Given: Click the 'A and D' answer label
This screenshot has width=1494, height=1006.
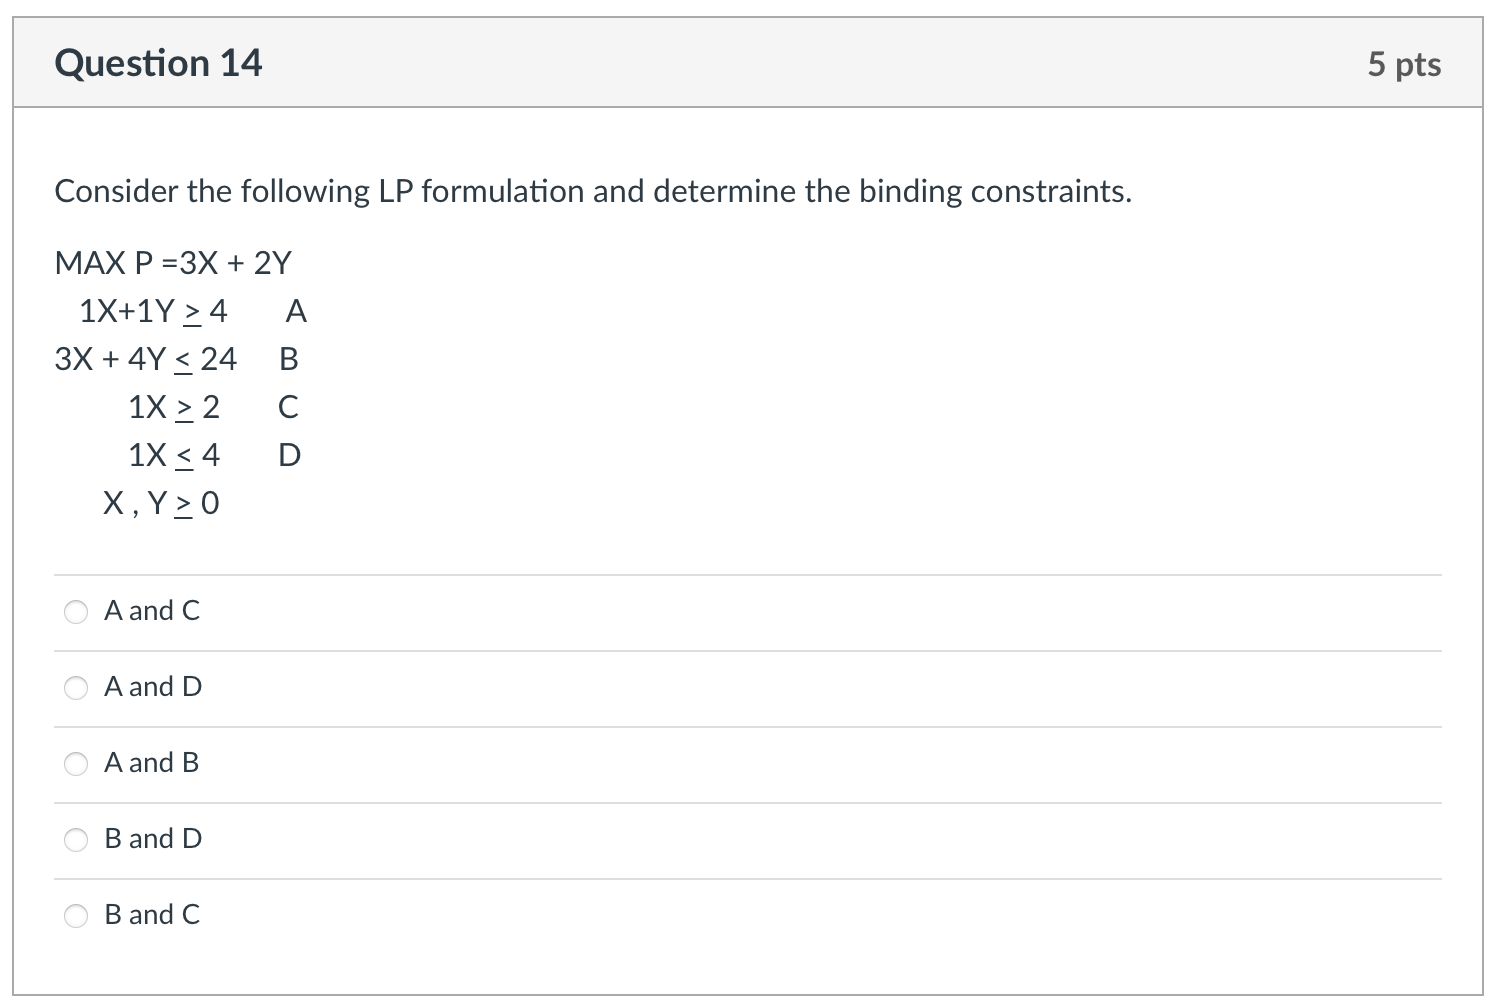Looking at the screenshot, I should point(153,687).
